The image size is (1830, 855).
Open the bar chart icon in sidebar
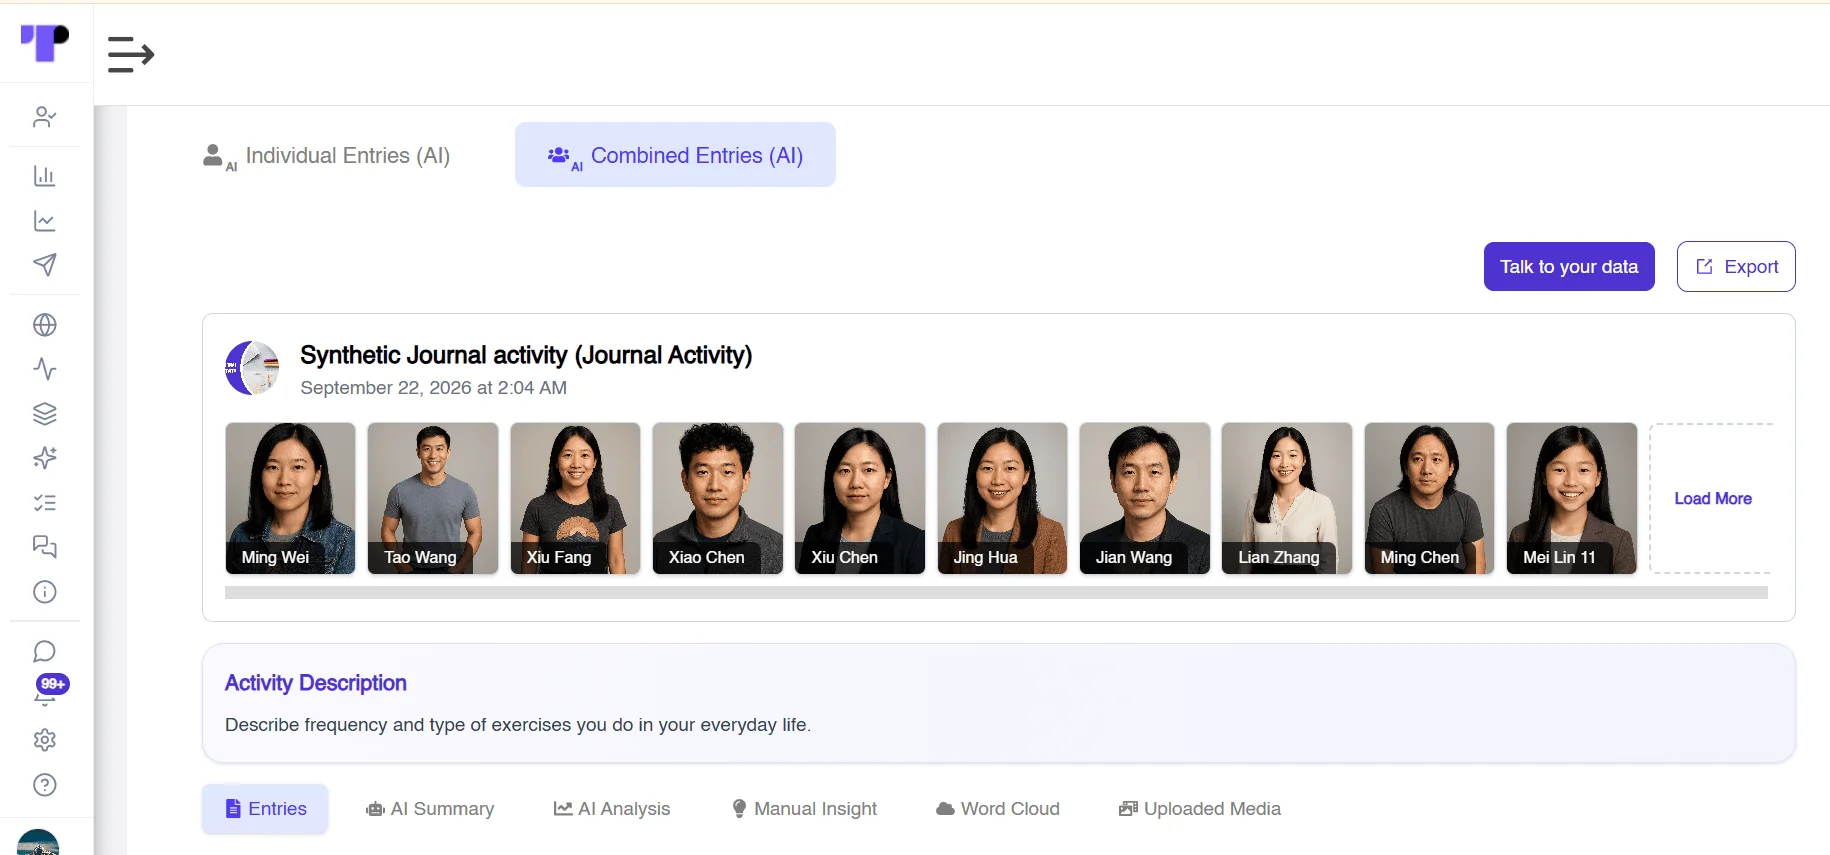(45, 176)
